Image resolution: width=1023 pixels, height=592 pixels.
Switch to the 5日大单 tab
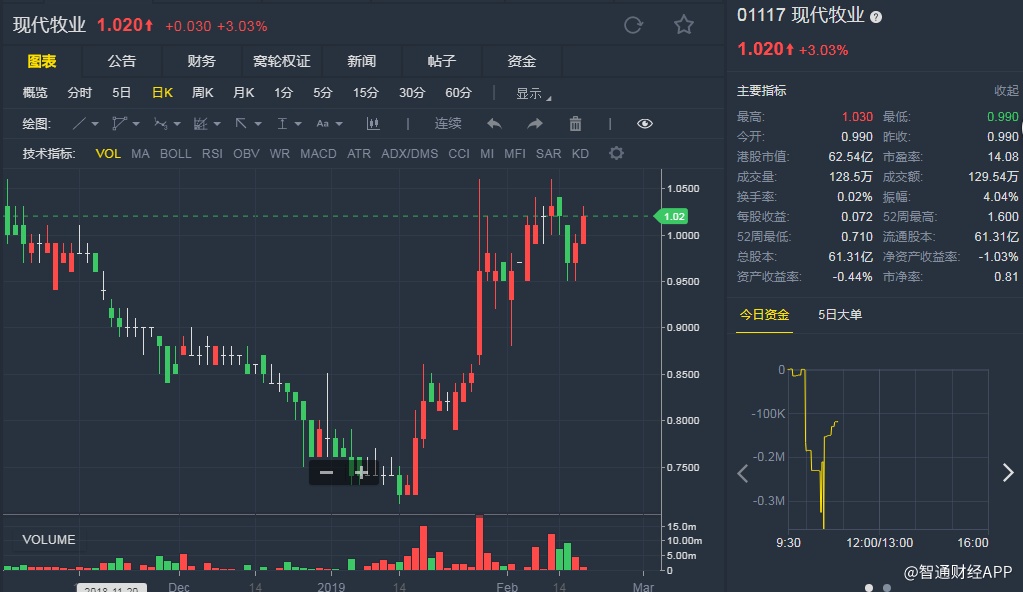click(x=840, y=315)
